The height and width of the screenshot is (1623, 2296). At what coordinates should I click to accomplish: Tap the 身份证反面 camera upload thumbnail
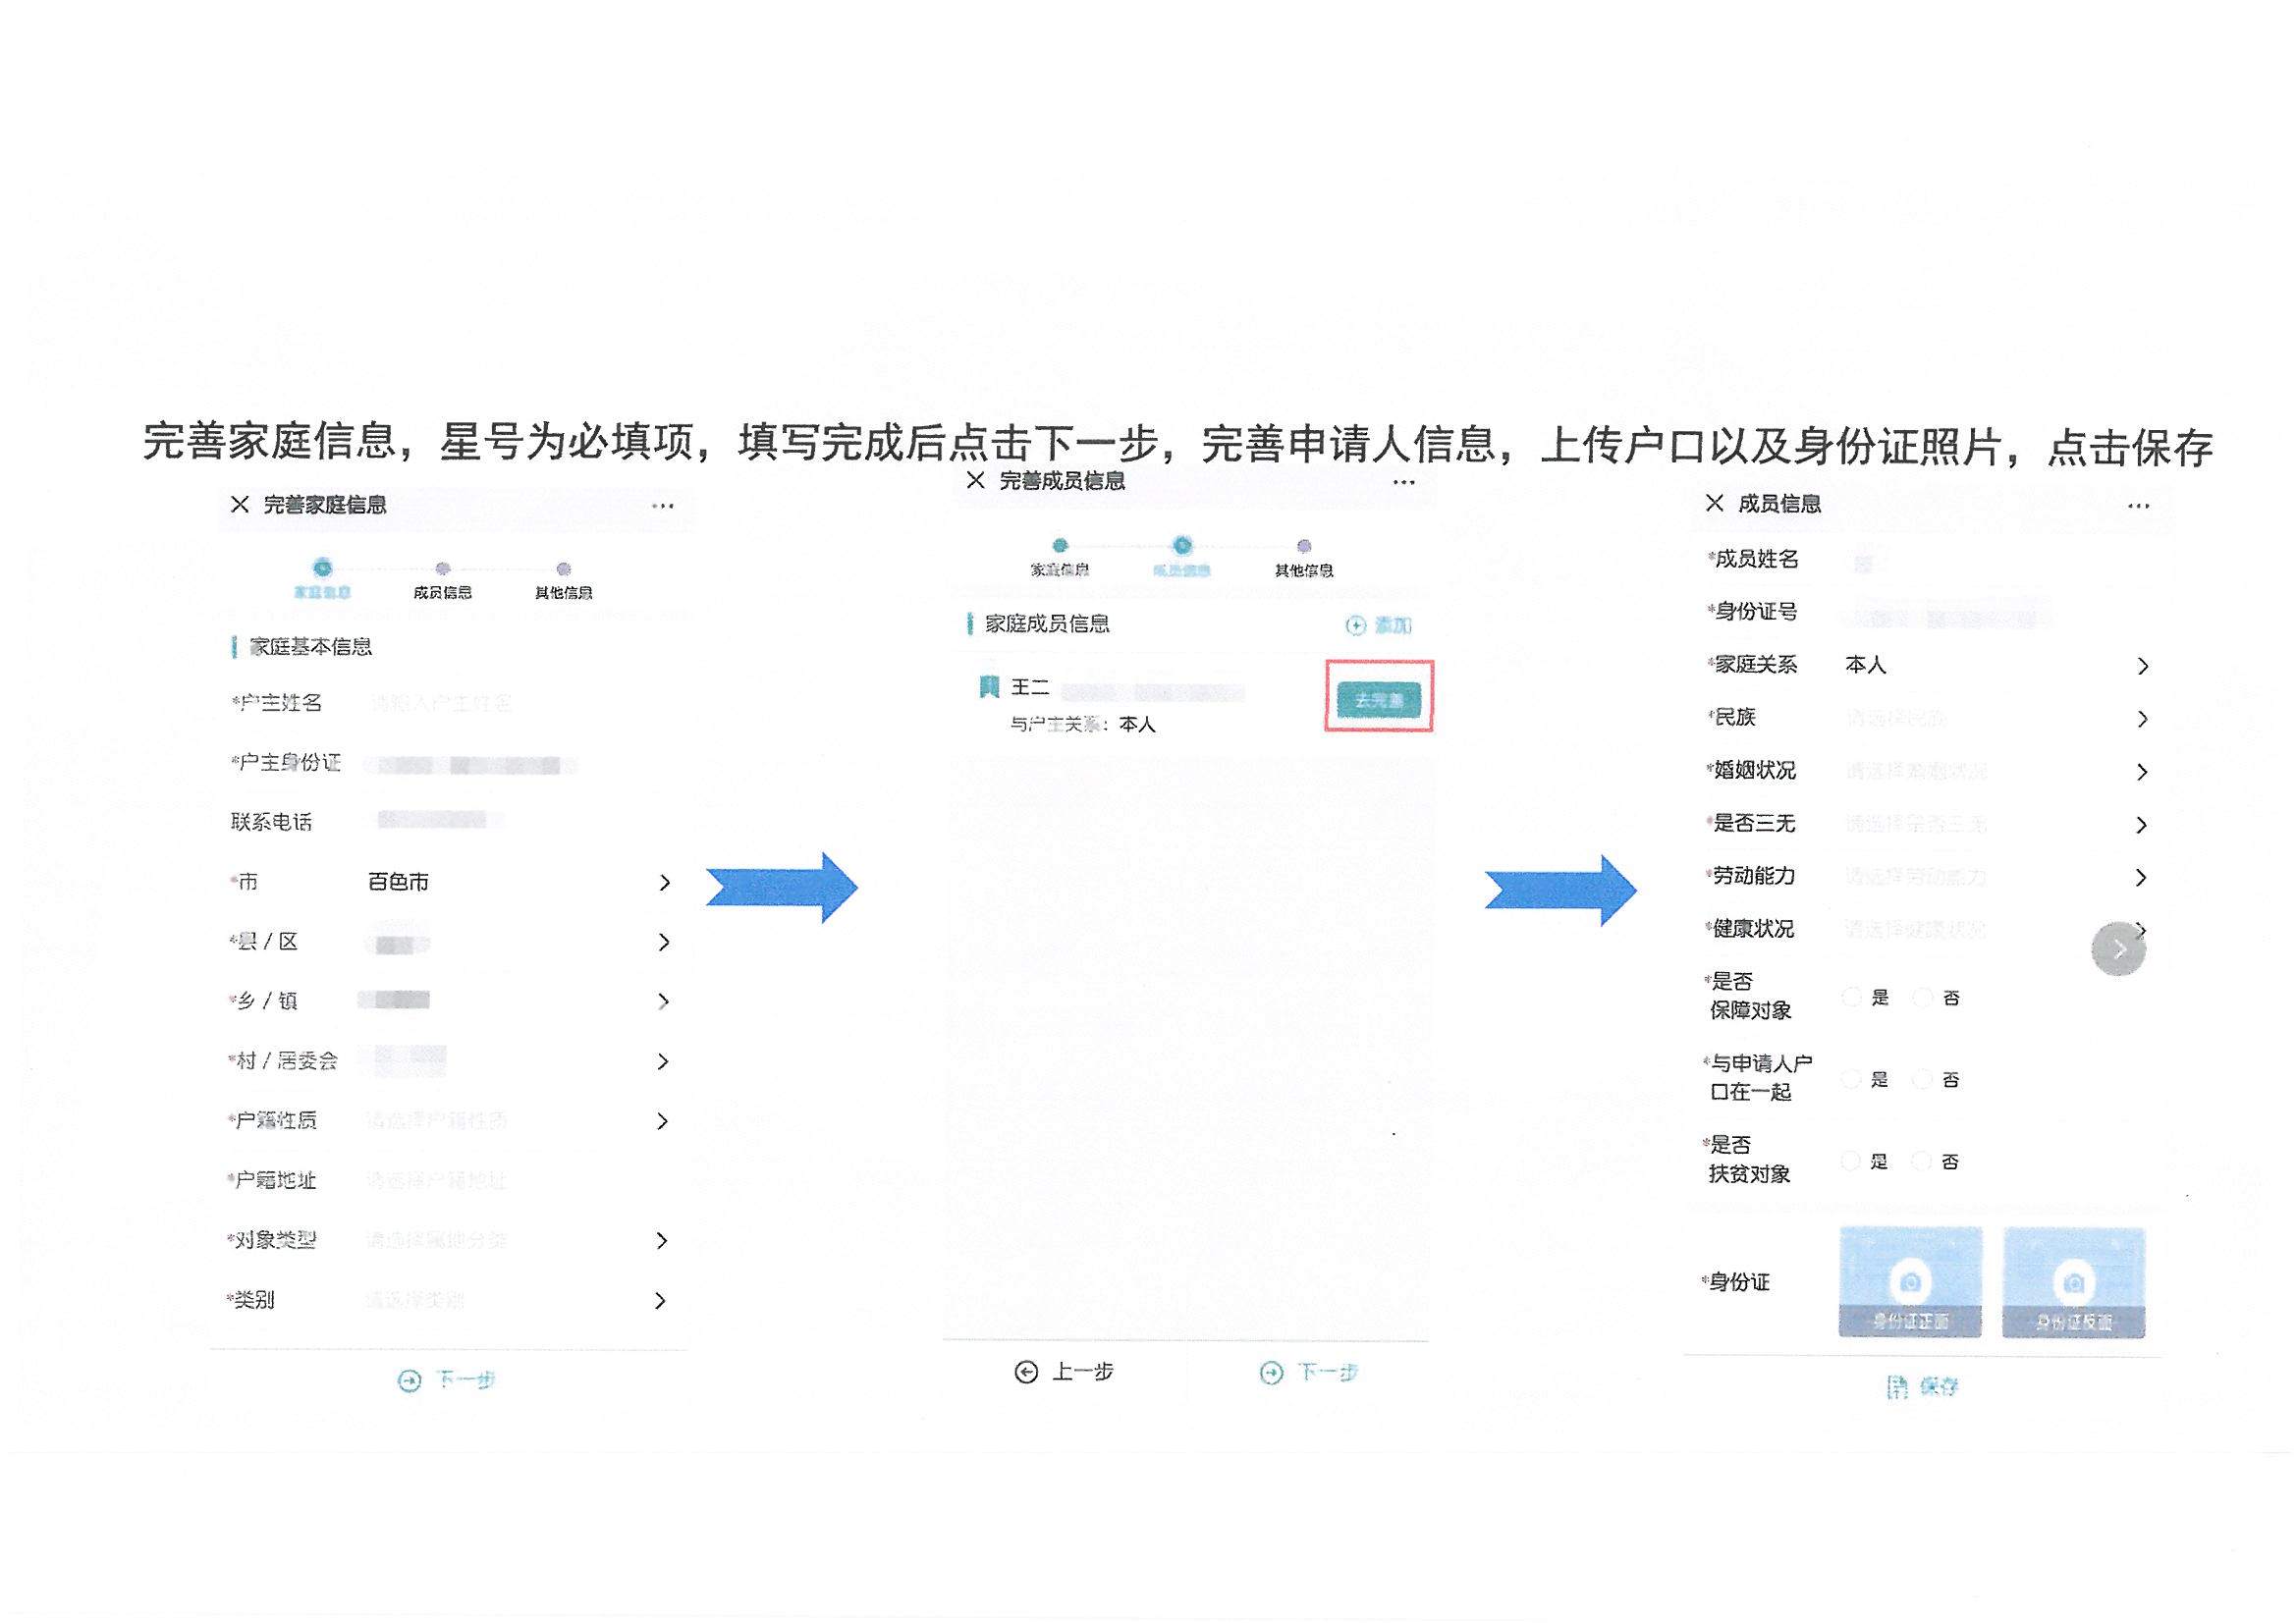pyautogui.click(x=2073, y=1283)
